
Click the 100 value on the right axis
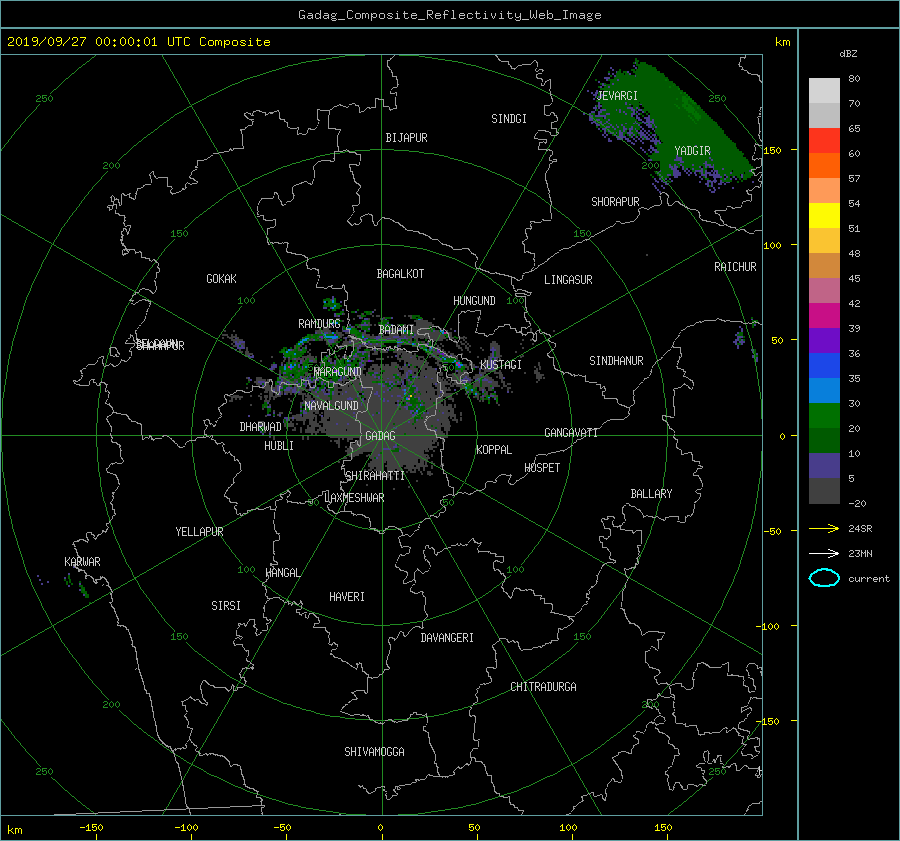(772, 245)
